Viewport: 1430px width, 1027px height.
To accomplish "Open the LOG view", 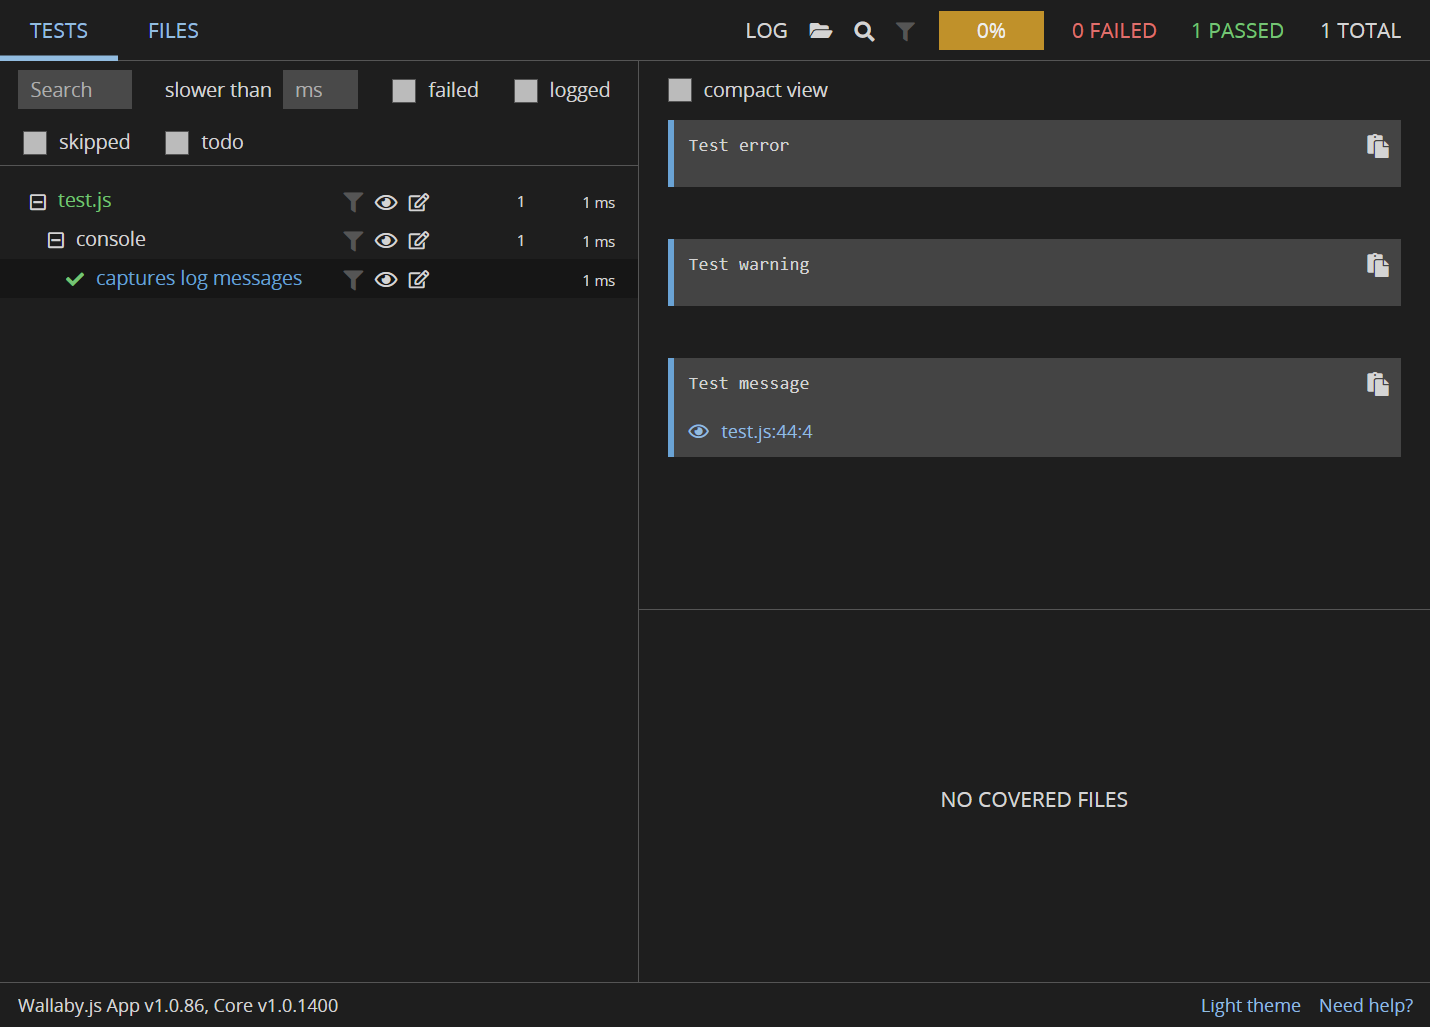I will click(766, 30).
